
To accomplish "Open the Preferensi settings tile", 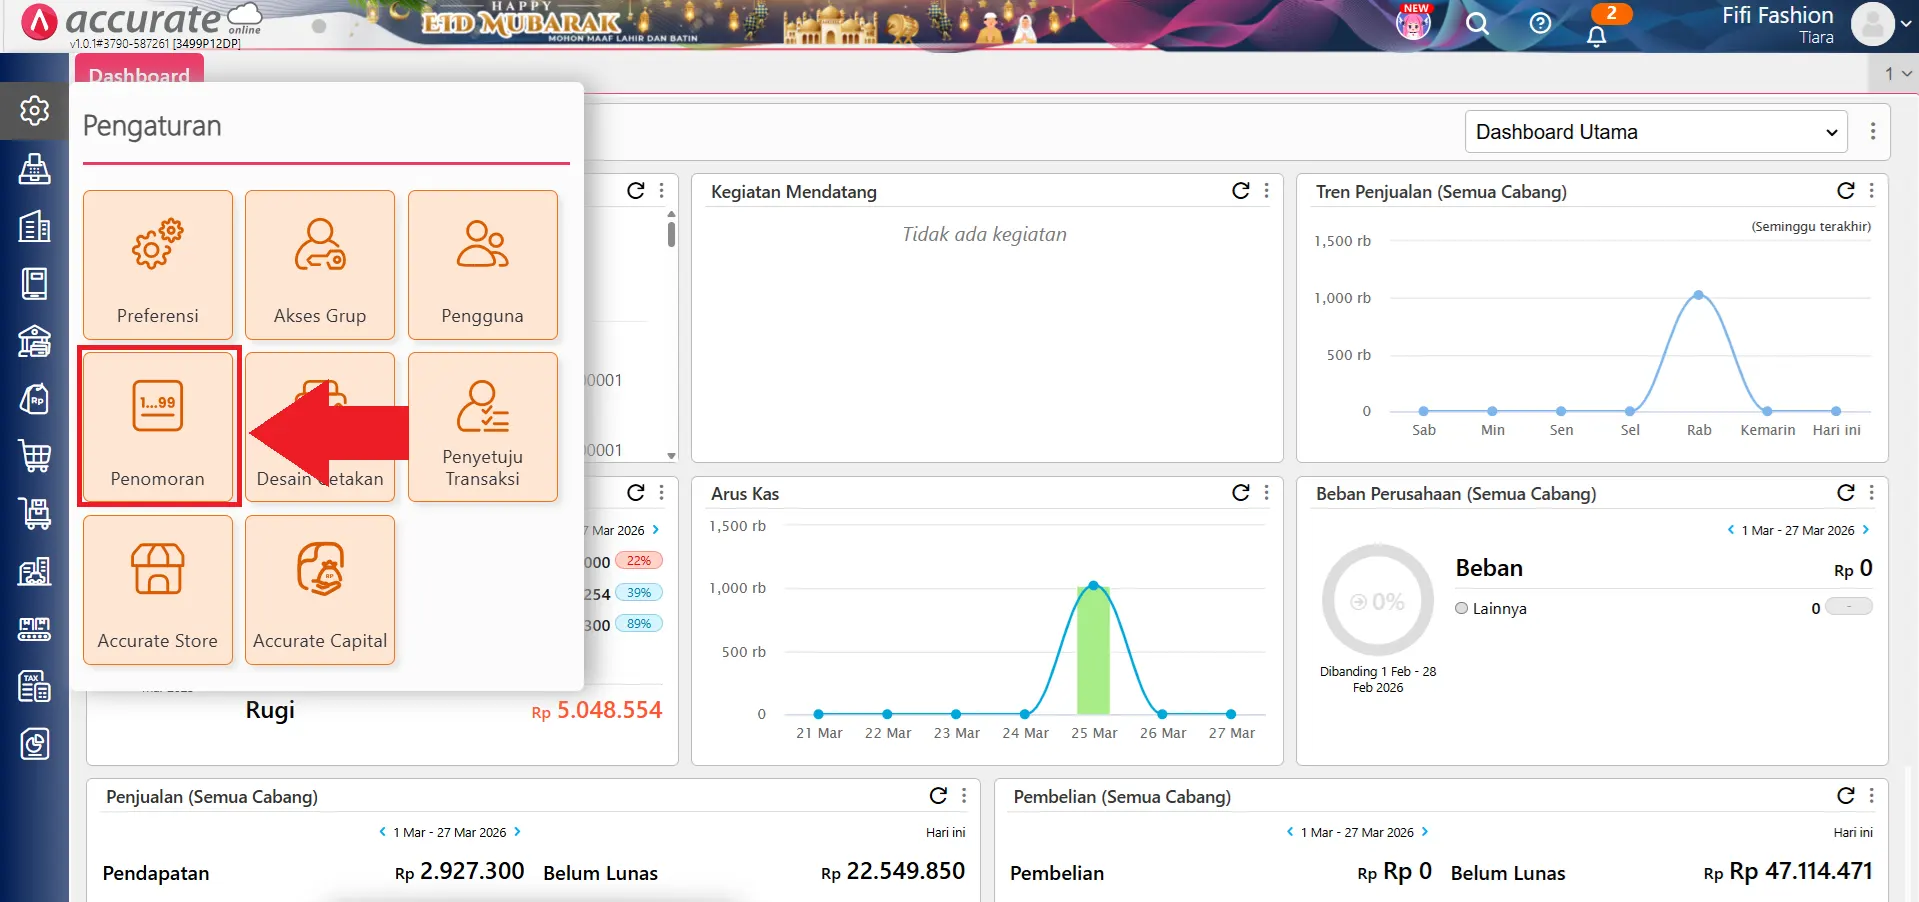I will point(158,265).
